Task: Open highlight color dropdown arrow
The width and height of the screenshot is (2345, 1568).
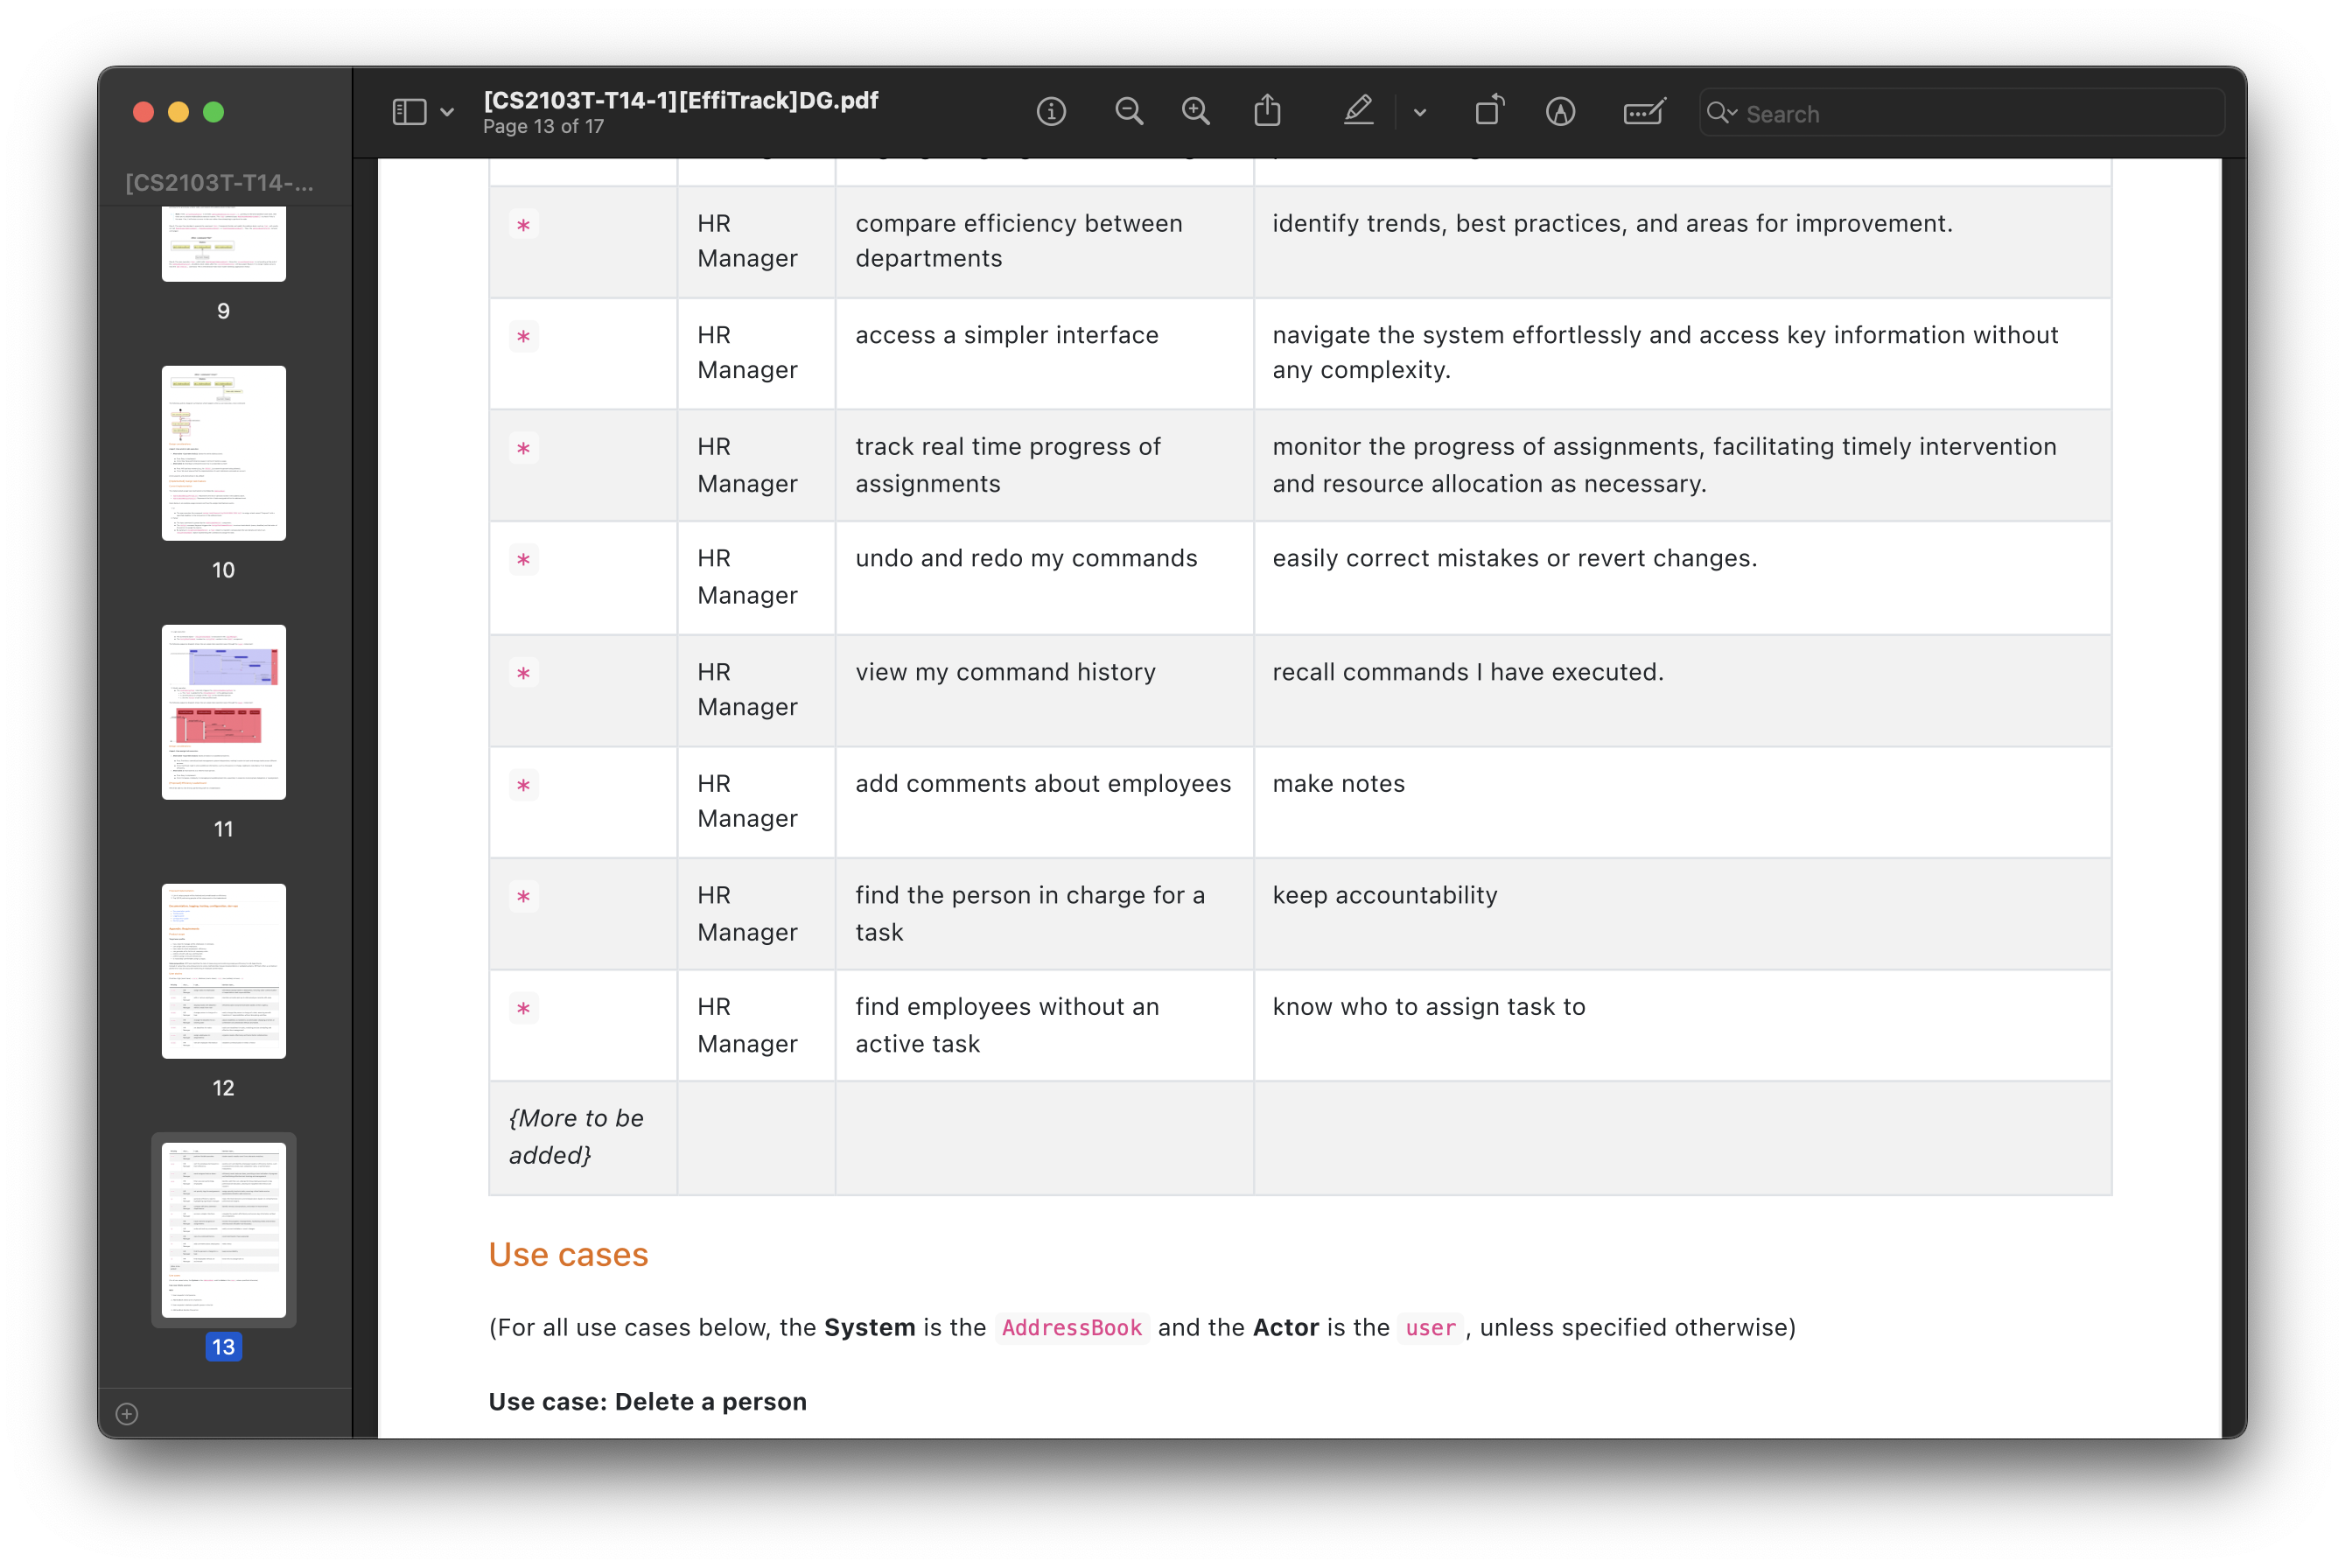Action: click(x=1419, y=112)
